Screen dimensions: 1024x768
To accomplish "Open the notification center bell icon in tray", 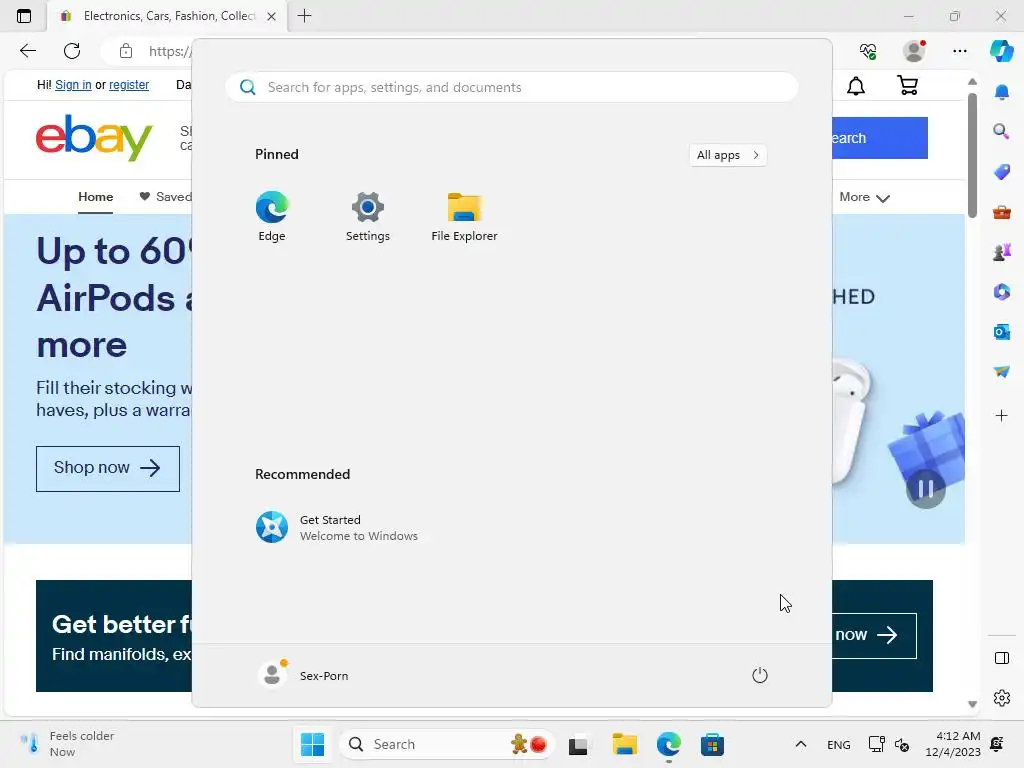I will (997, 744).
